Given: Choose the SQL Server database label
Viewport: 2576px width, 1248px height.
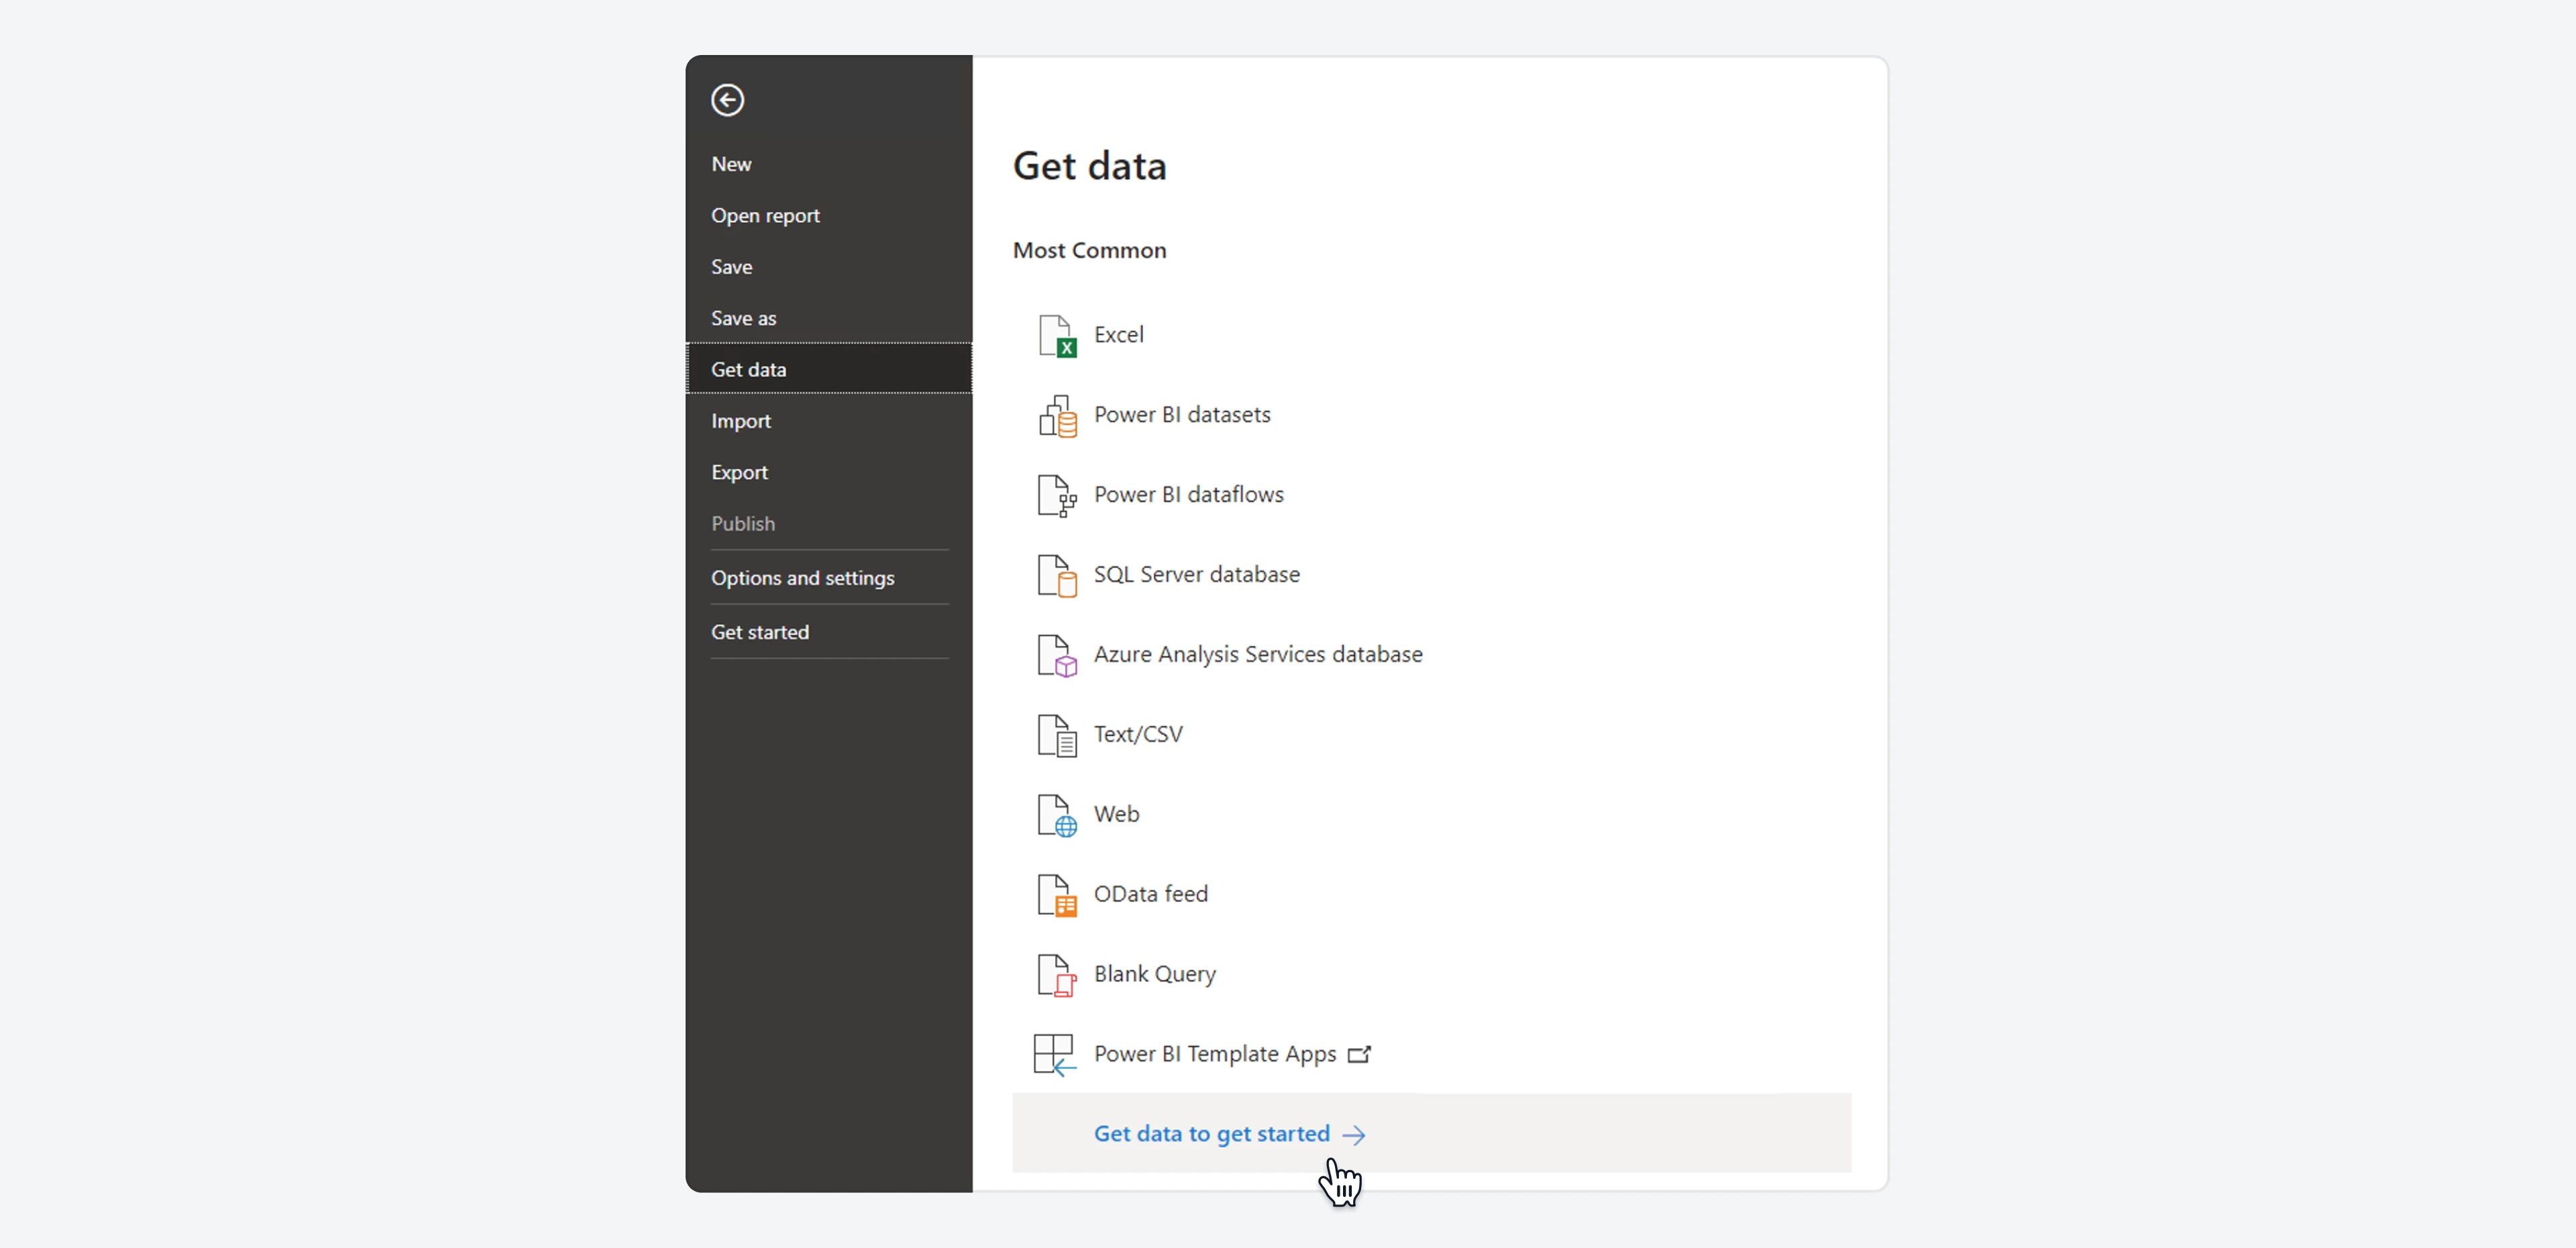Looking at the screenshot, I should 1196,575.
